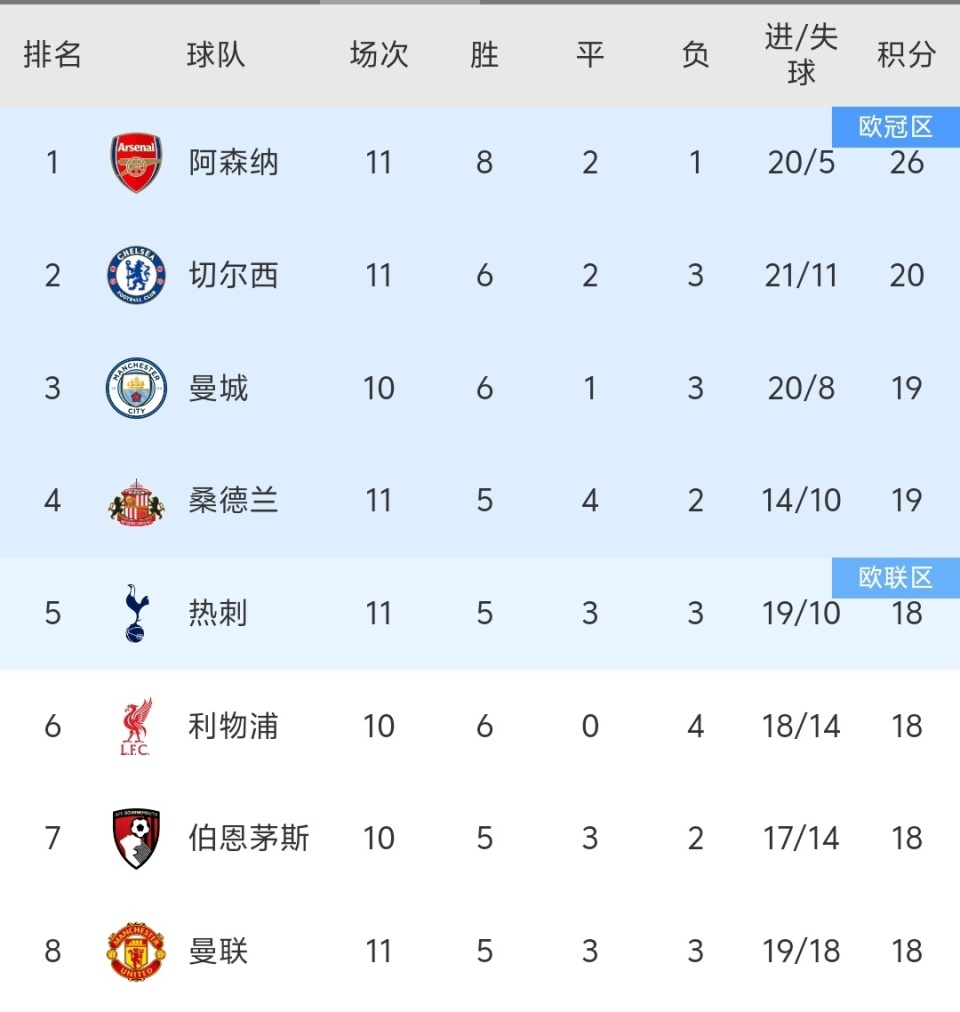This screenshot has width=960, height=1012.
Task: Click the Arsenal club crest
Action: point(136,163)
